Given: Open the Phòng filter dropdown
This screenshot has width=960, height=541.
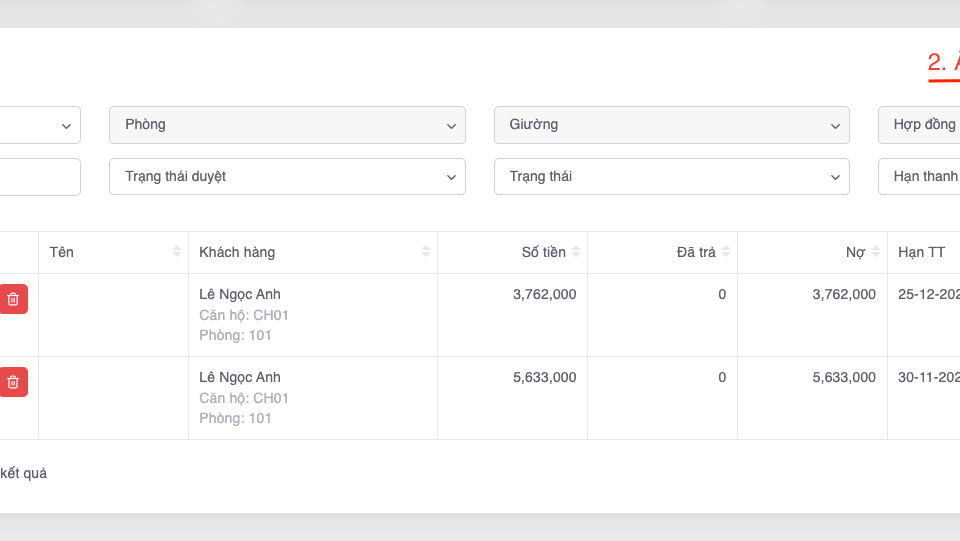Looking at the screenshot, I should point(287,125).
